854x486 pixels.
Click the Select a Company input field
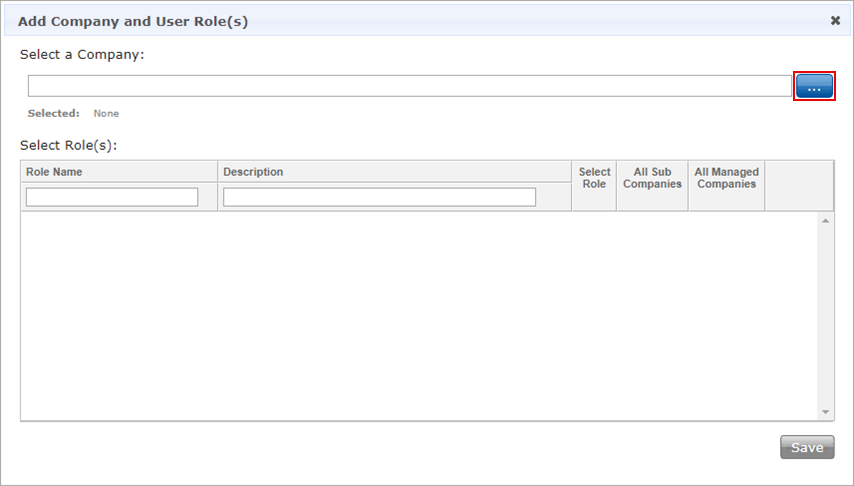pos(410,86)
